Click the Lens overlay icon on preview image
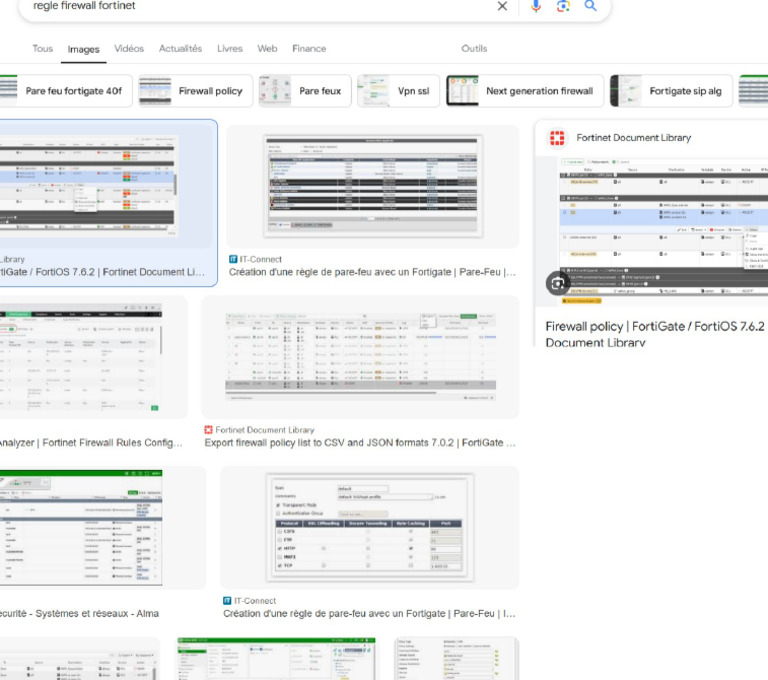 [558, 283]
